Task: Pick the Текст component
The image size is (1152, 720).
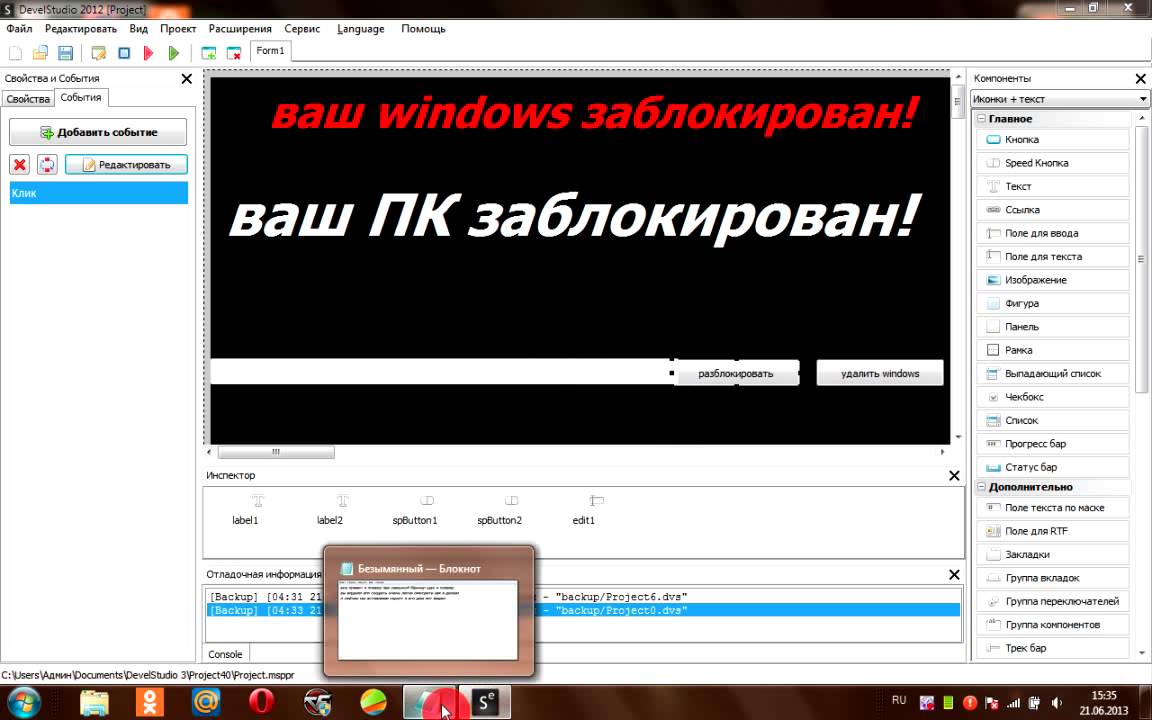Action: pyautogui.click(x=1053, y=187)
